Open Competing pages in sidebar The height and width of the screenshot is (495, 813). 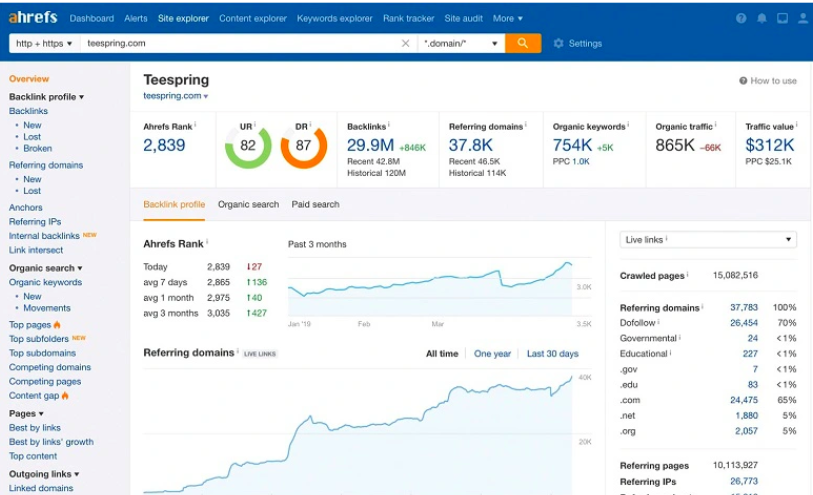coord(45,381)
